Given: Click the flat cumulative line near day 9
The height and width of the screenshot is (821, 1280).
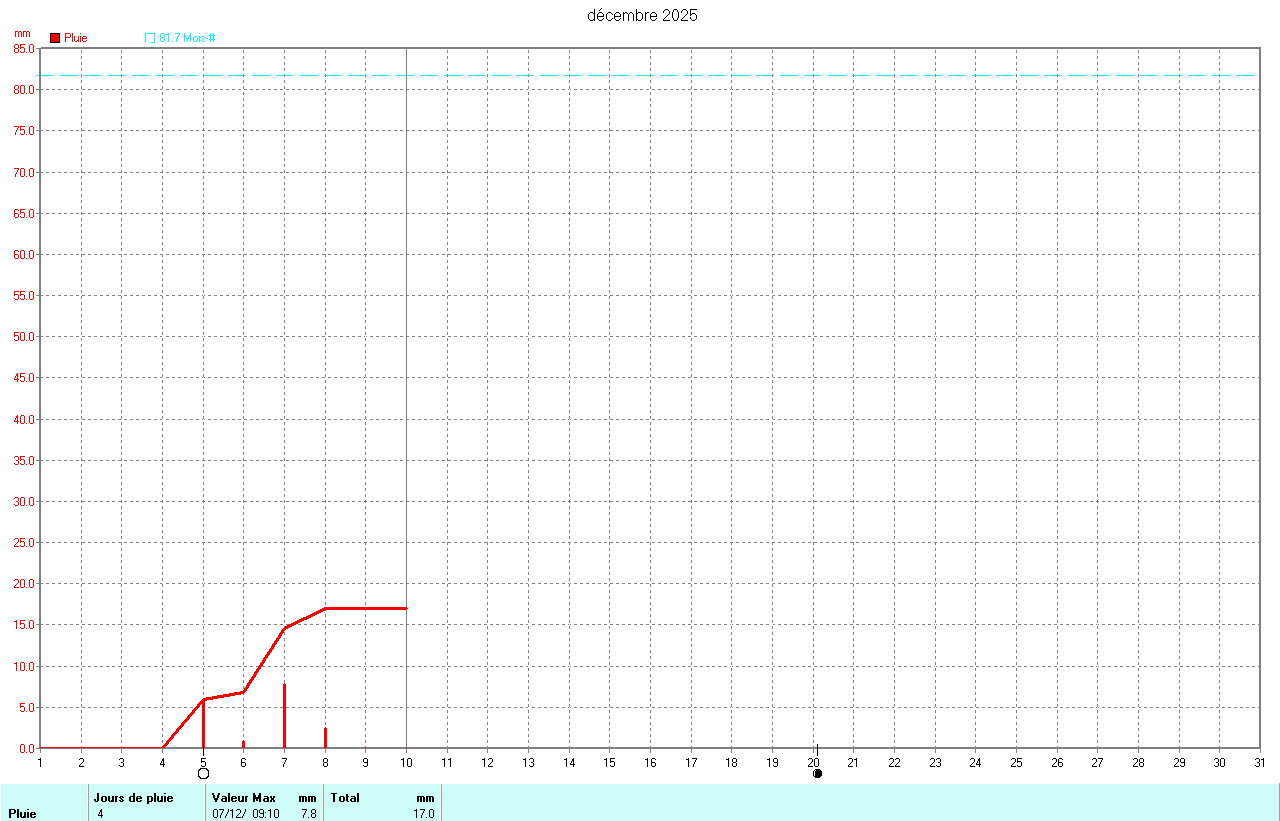Looking at the screenshot, I should coord(366,608).
